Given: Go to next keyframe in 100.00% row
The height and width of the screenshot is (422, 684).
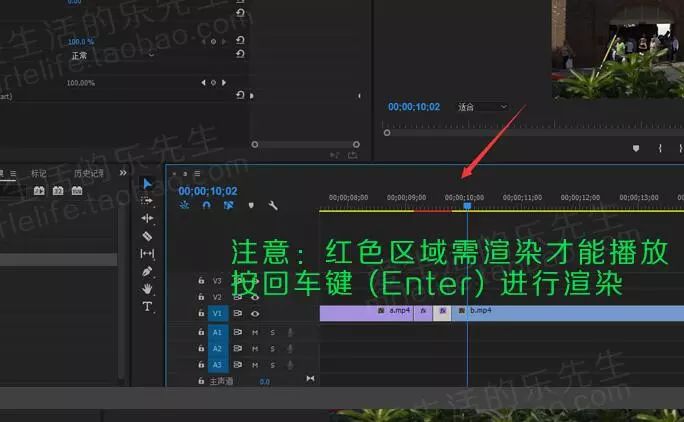Looking at the screenshot, I should 224,82.
